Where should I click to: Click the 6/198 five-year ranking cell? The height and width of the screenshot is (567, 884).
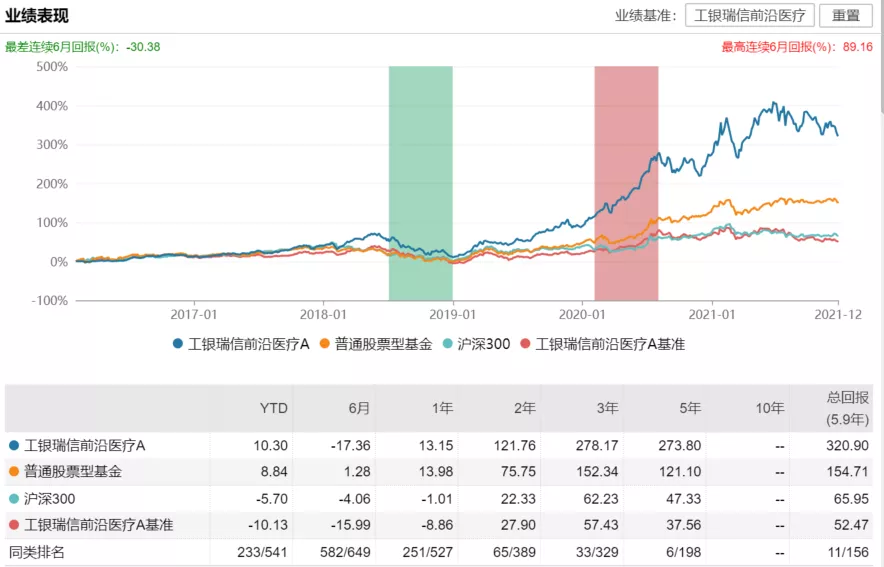tap(681, 552)
